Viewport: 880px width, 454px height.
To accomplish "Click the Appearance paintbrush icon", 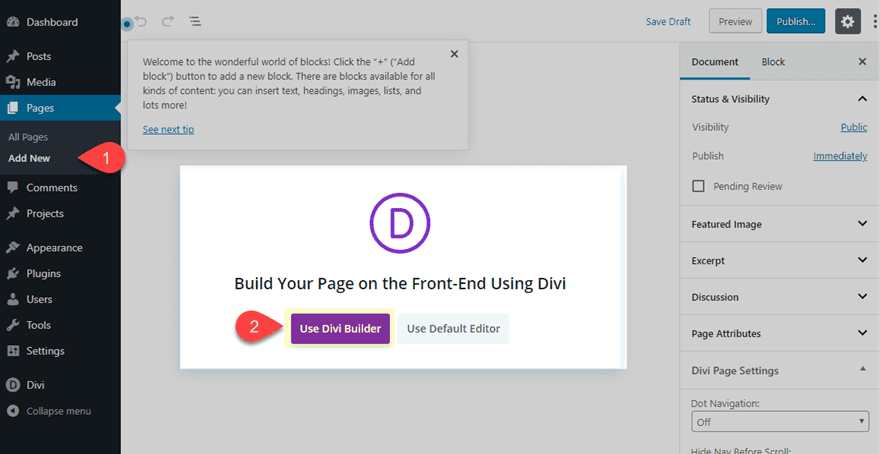I will pyautogui.click(x=13, y=247).
